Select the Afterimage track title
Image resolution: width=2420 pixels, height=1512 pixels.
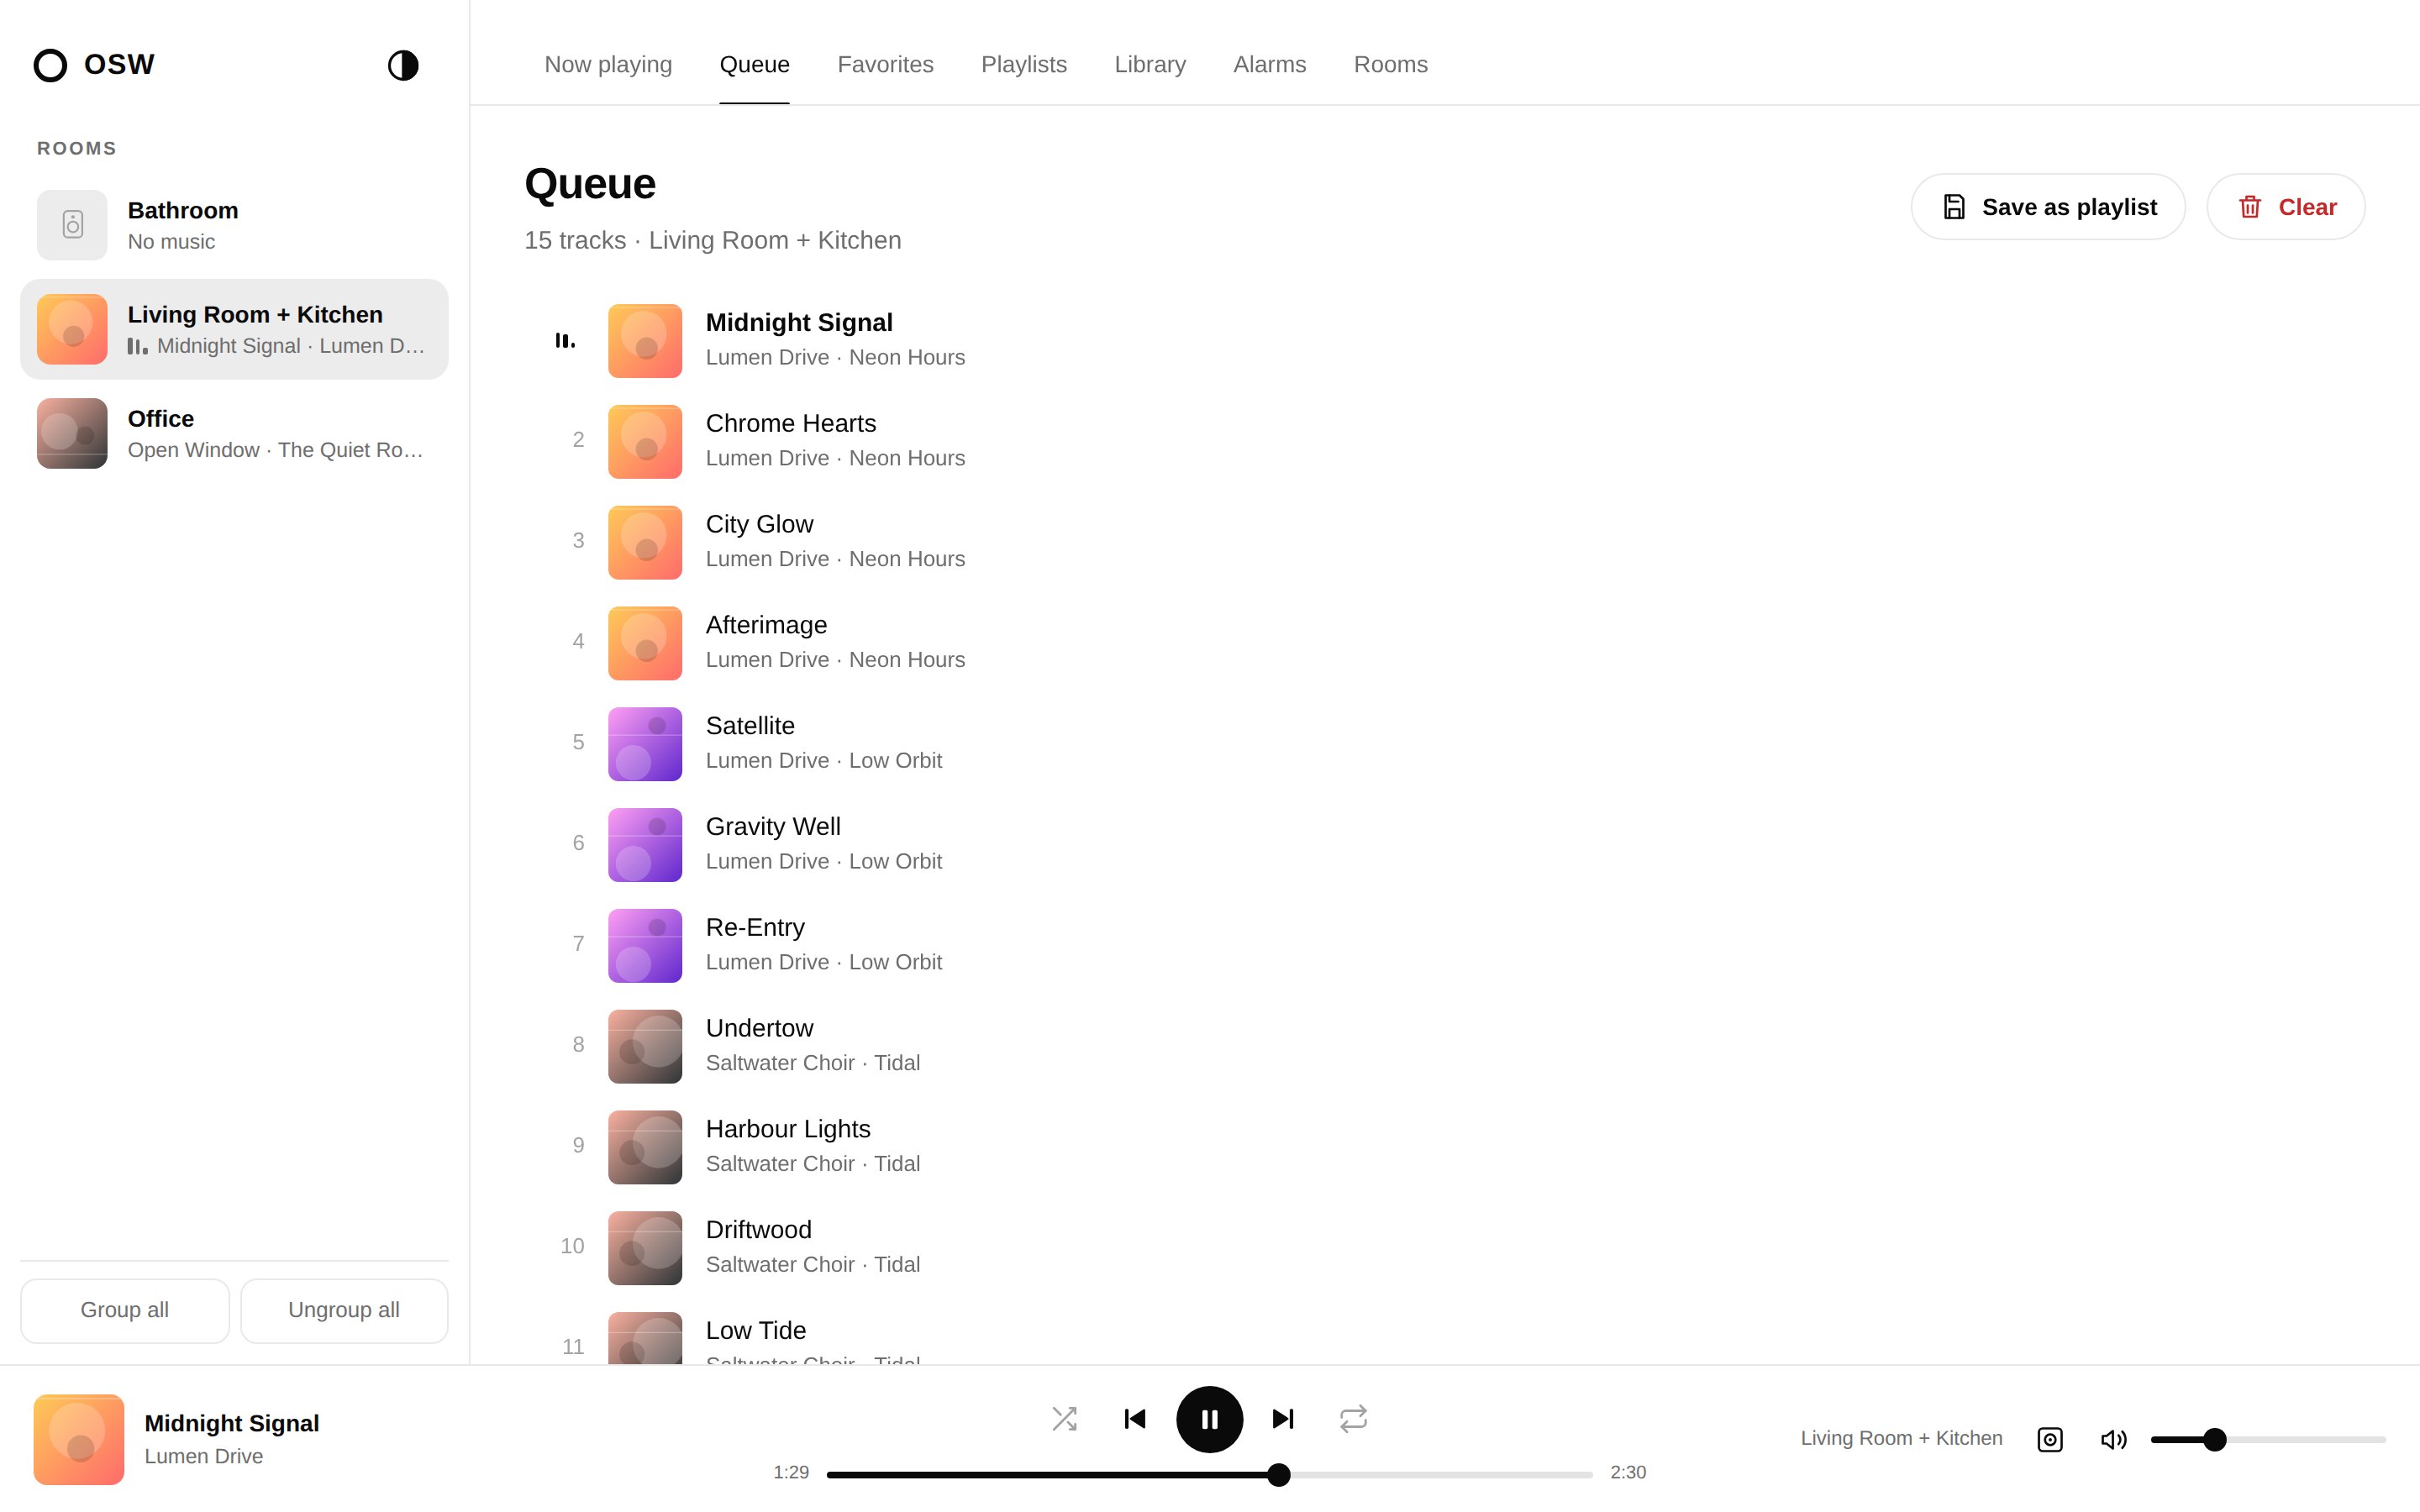(x=766, y=625)
